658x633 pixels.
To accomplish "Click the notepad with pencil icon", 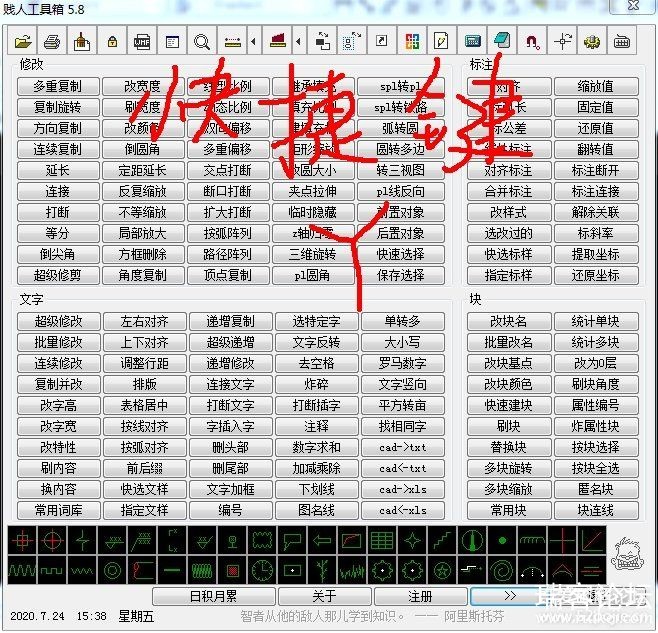I will [441, 41].
